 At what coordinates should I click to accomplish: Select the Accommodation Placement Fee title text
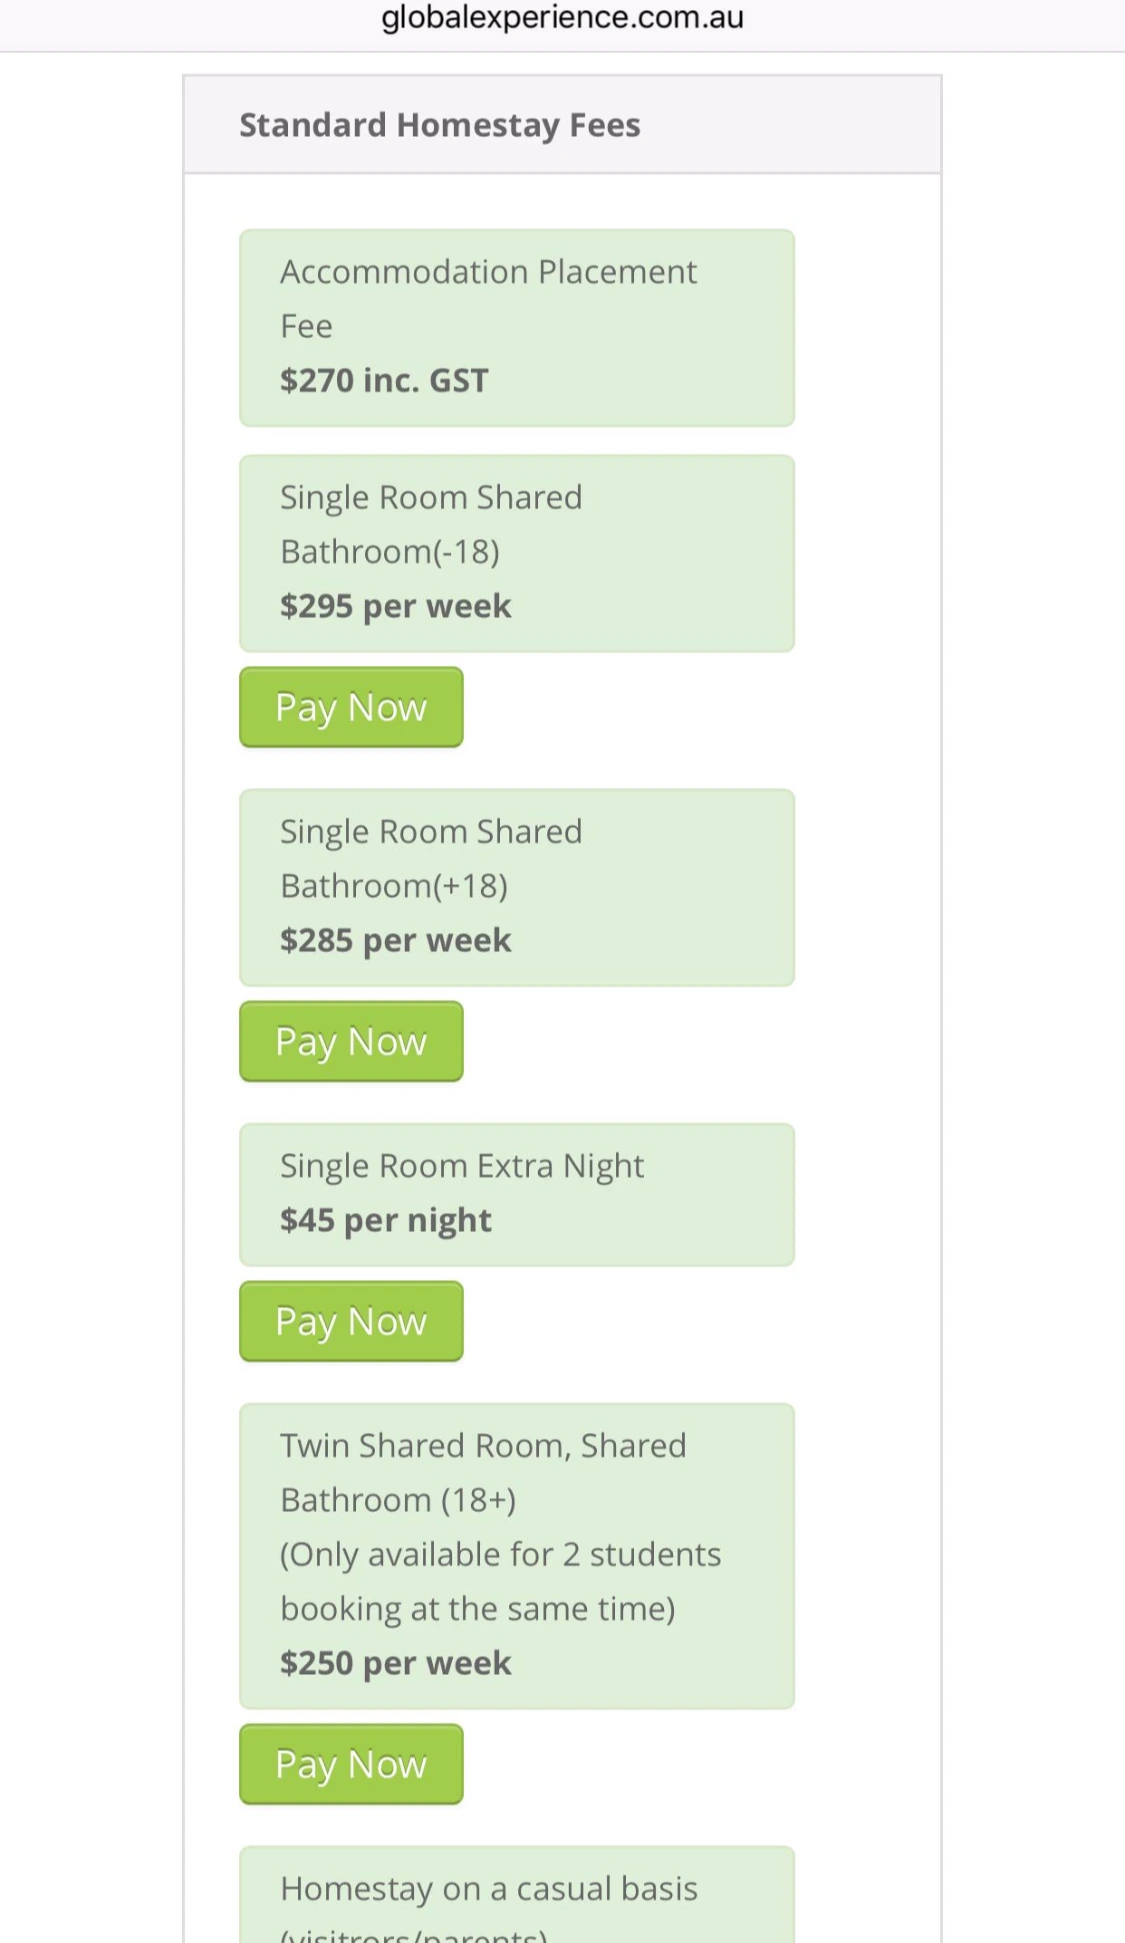[488, 298]
